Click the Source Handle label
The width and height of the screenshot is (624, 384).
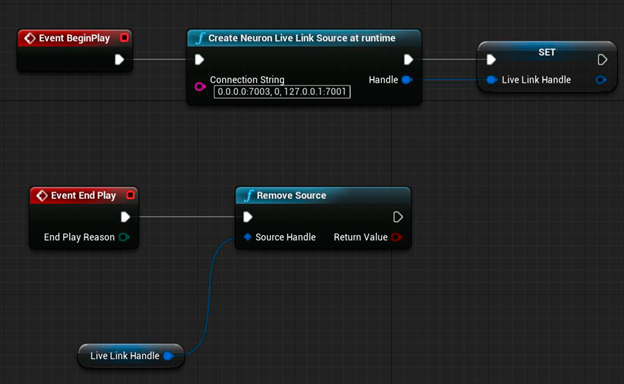(x=285, y=237)
